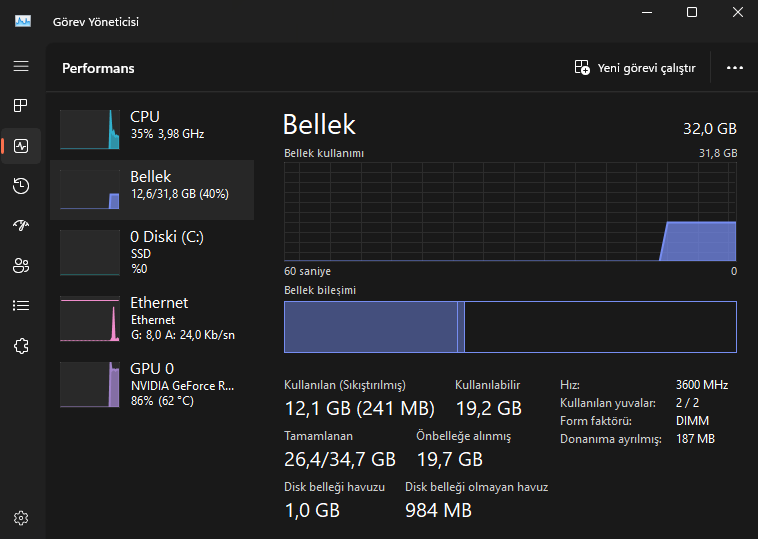Viewport: 758px width, 539px height.
Task: Select the CPU performance item
Action: tap(152, 125)
